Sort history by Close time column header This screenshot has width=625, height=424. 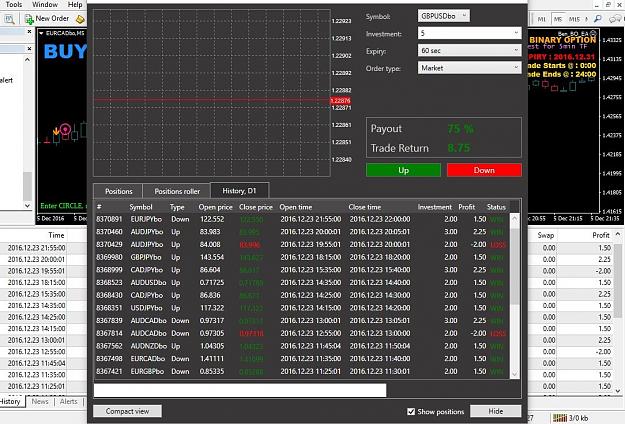(365, 207)
